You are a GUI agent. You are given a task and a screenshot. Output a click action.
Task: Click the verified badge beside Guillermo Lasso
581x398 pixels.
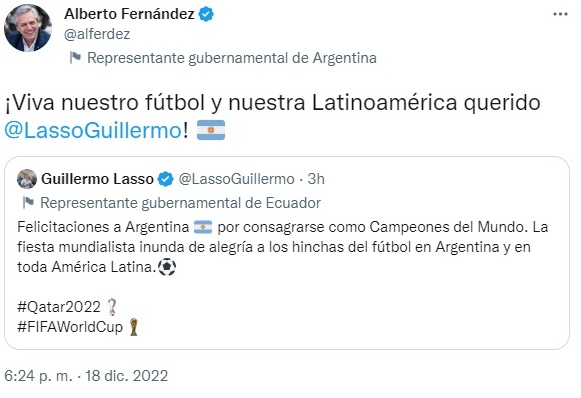(166, 179)
